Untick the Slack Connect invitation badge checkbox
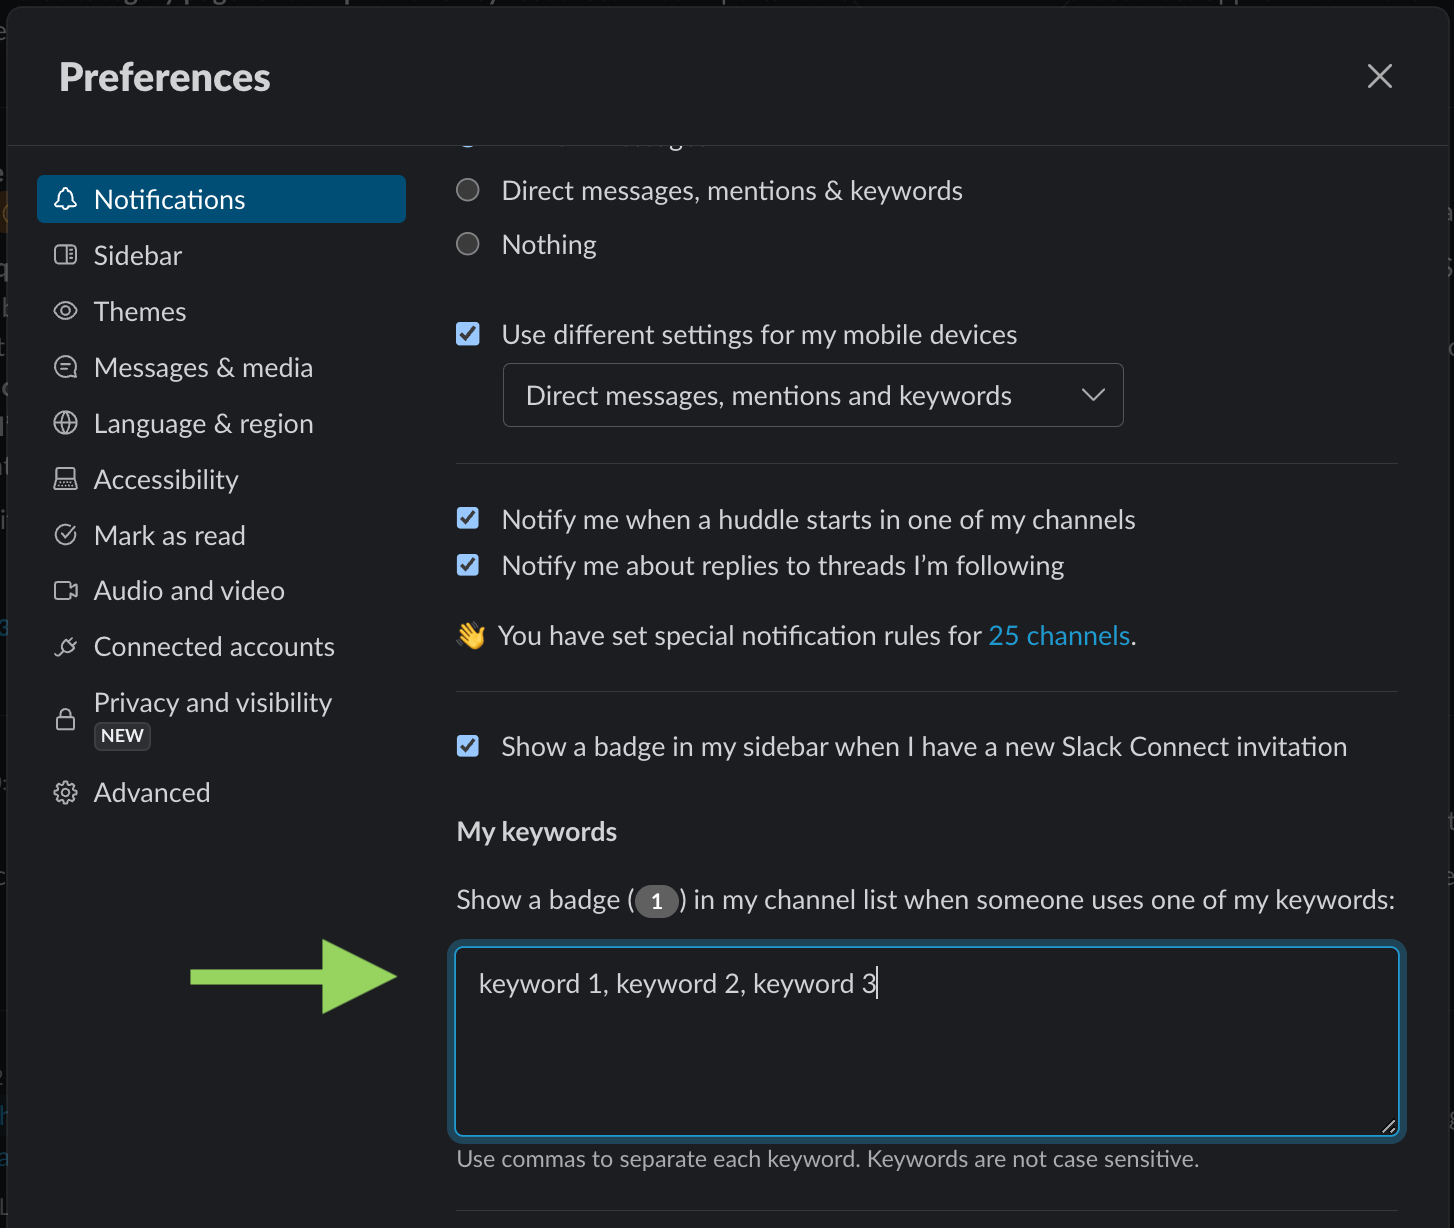 [468, 746]
